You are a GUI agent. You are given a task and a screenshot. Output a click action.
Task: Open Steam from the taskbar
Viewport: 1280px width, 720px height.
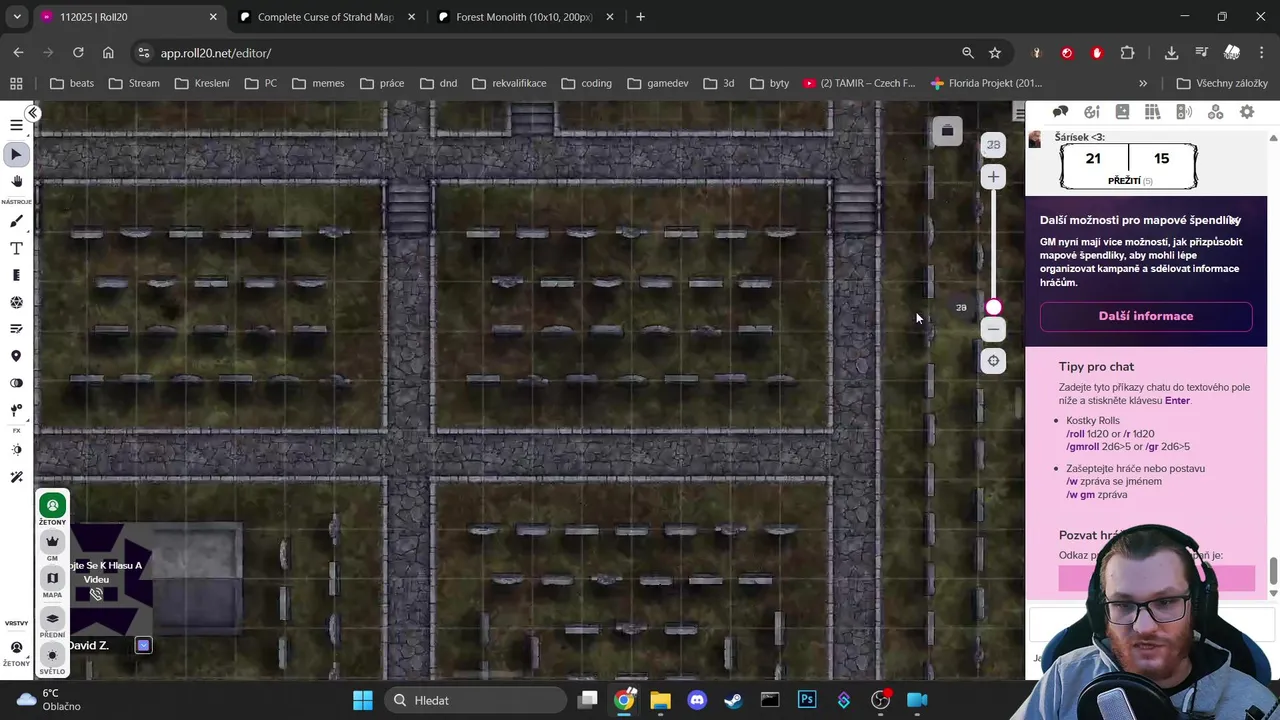[x=733, y=700]
